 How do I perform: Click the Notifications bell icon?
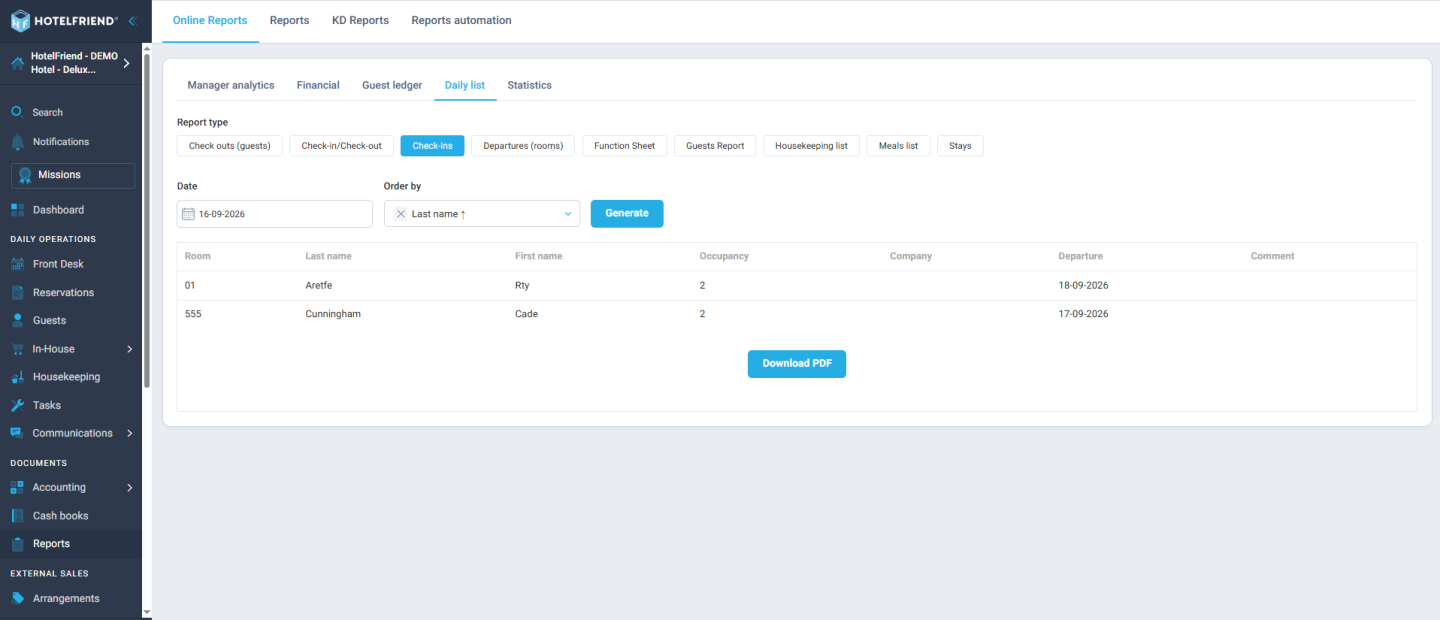pyautogui.click(x=17, y=141)
